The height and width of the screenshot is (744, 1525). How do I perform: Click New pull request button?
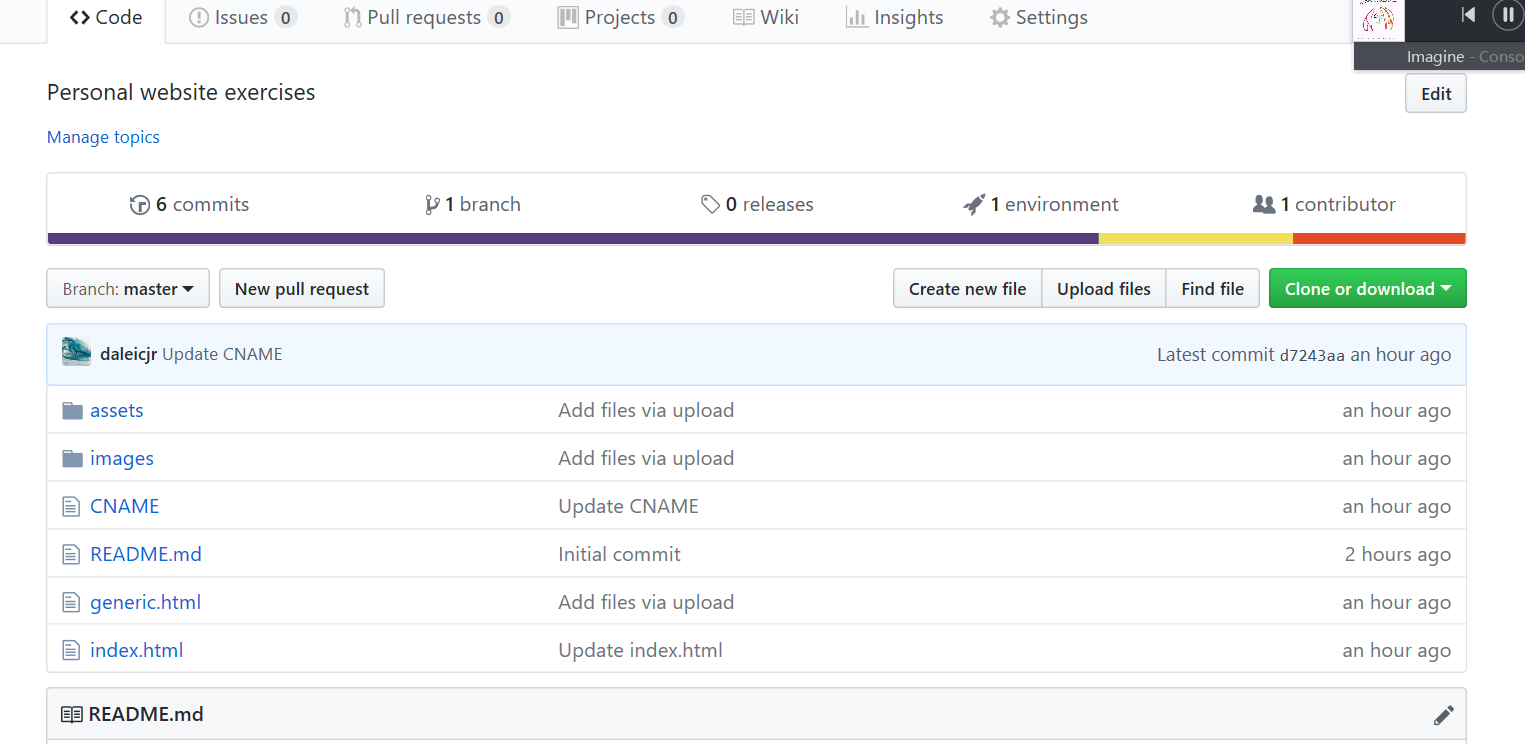(x=302, y=289)
